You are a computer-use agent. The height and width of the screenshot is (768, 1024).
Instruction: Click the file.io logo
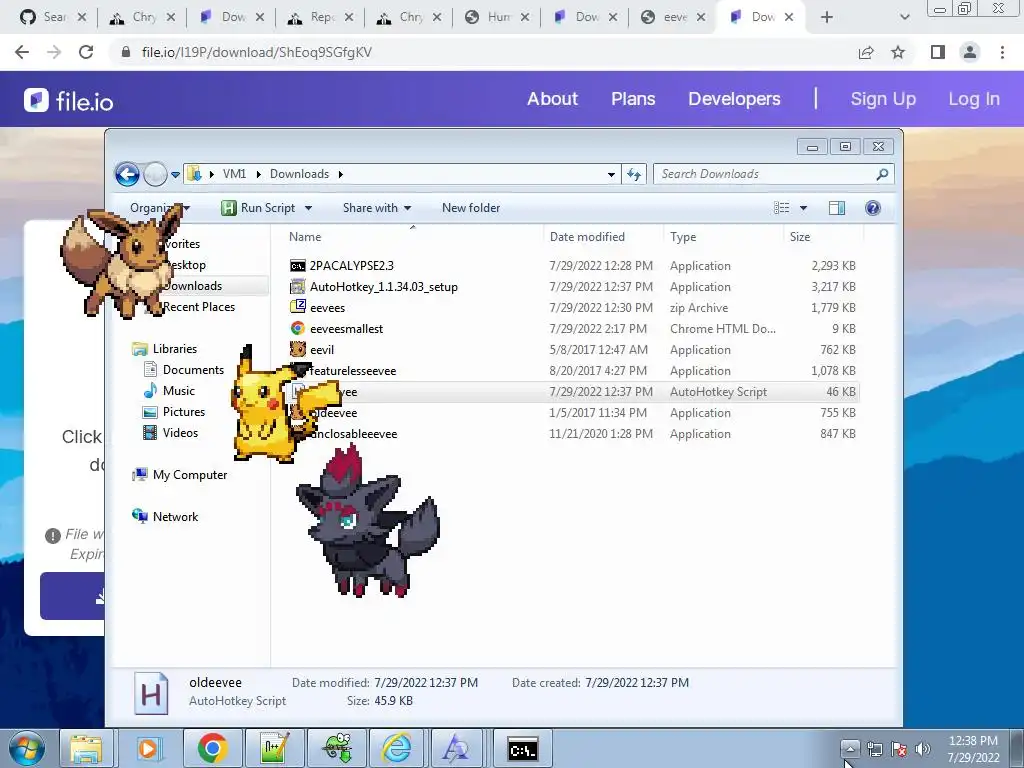click(69, 101)
